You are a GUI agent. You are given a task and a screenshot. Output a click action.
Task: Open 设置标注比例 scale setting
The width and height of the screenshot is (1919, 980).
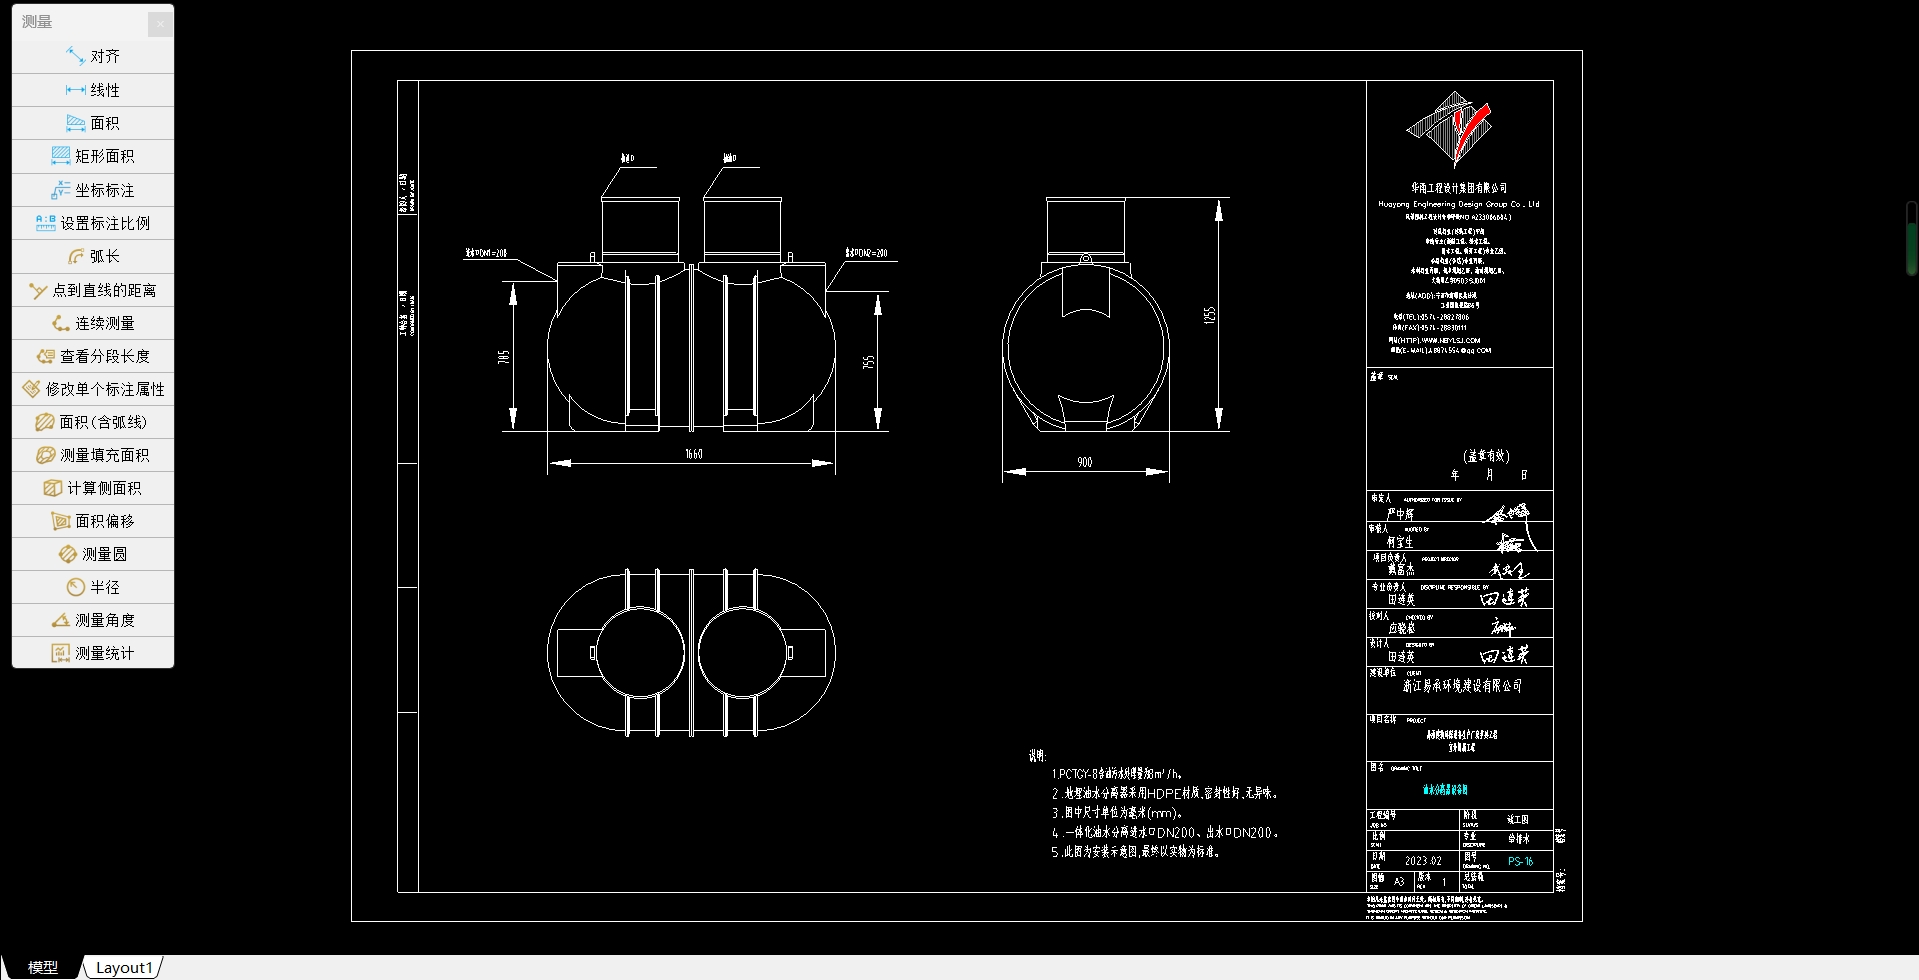[93, 223]
